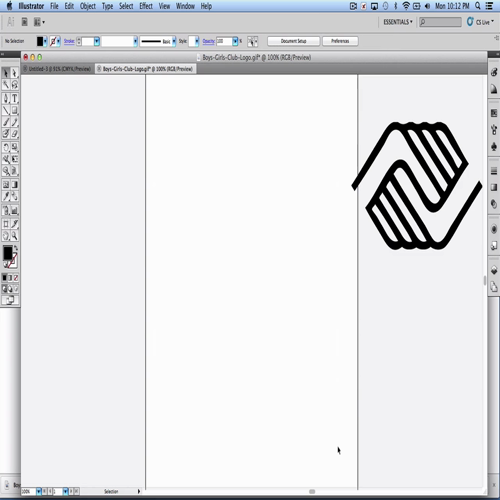Select the Hand tool

pyautogui.click(x=6, y=236)
